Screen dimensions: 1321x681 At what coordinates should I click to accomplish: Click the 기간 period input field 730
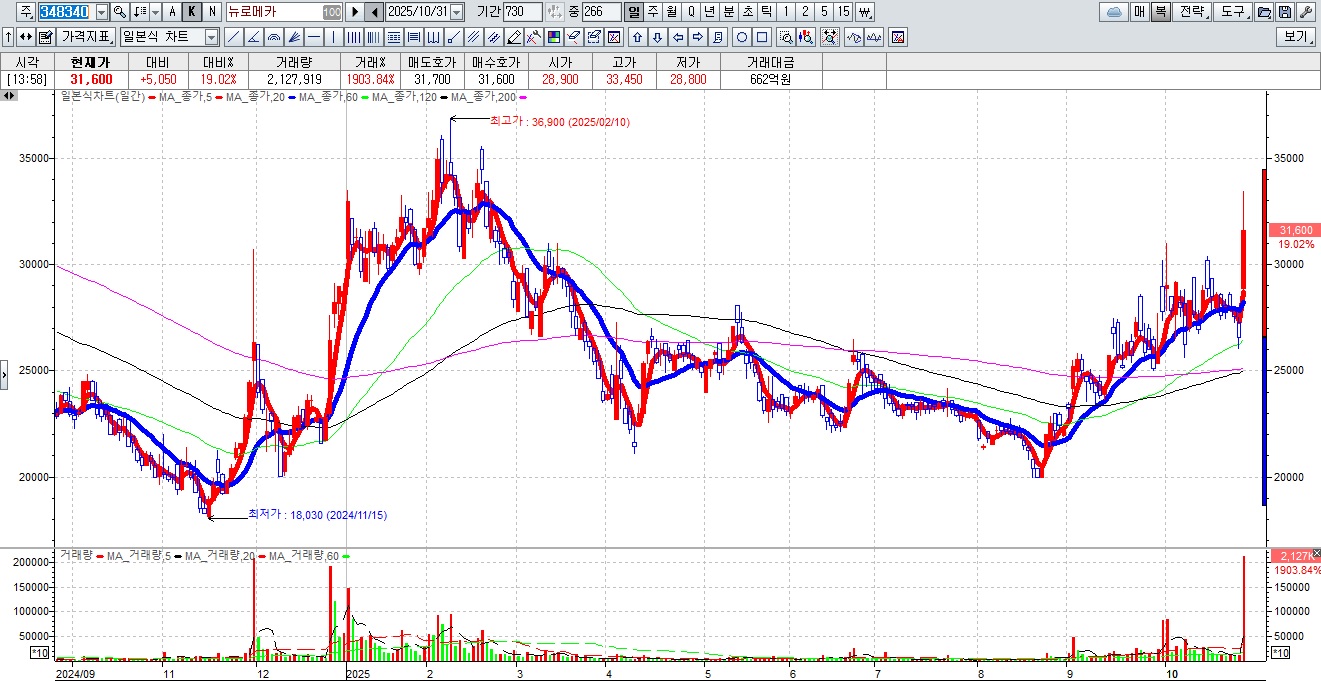523,12
